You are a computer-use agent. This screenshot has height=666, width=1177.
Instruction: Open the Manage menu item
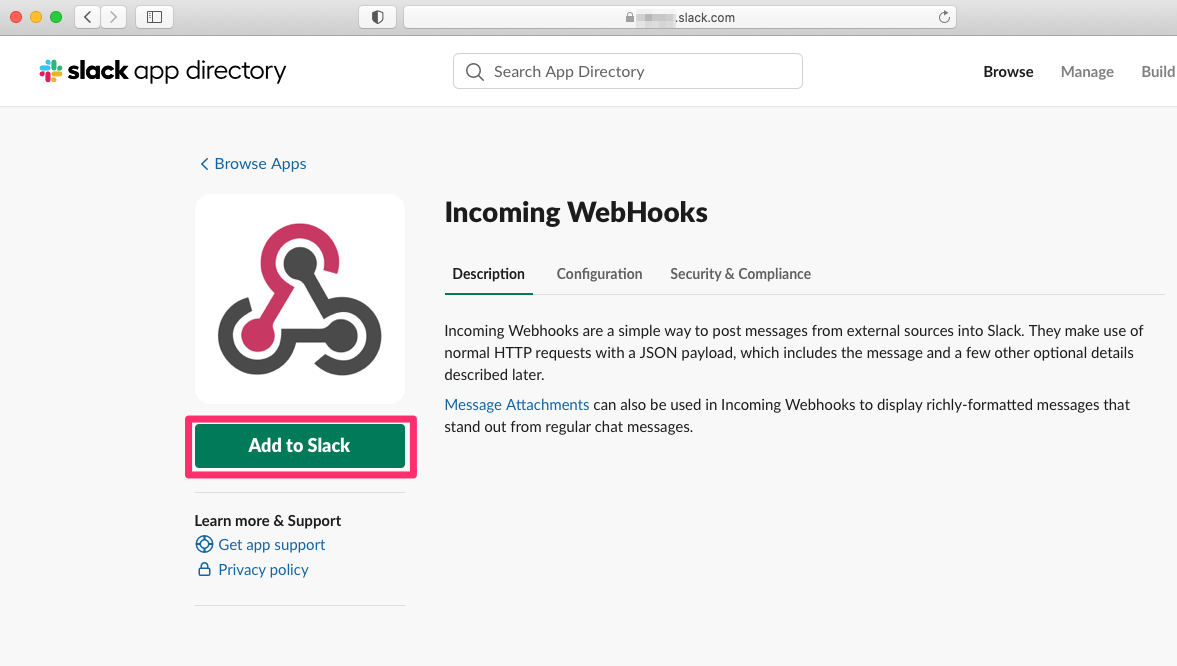(1087, 71)
